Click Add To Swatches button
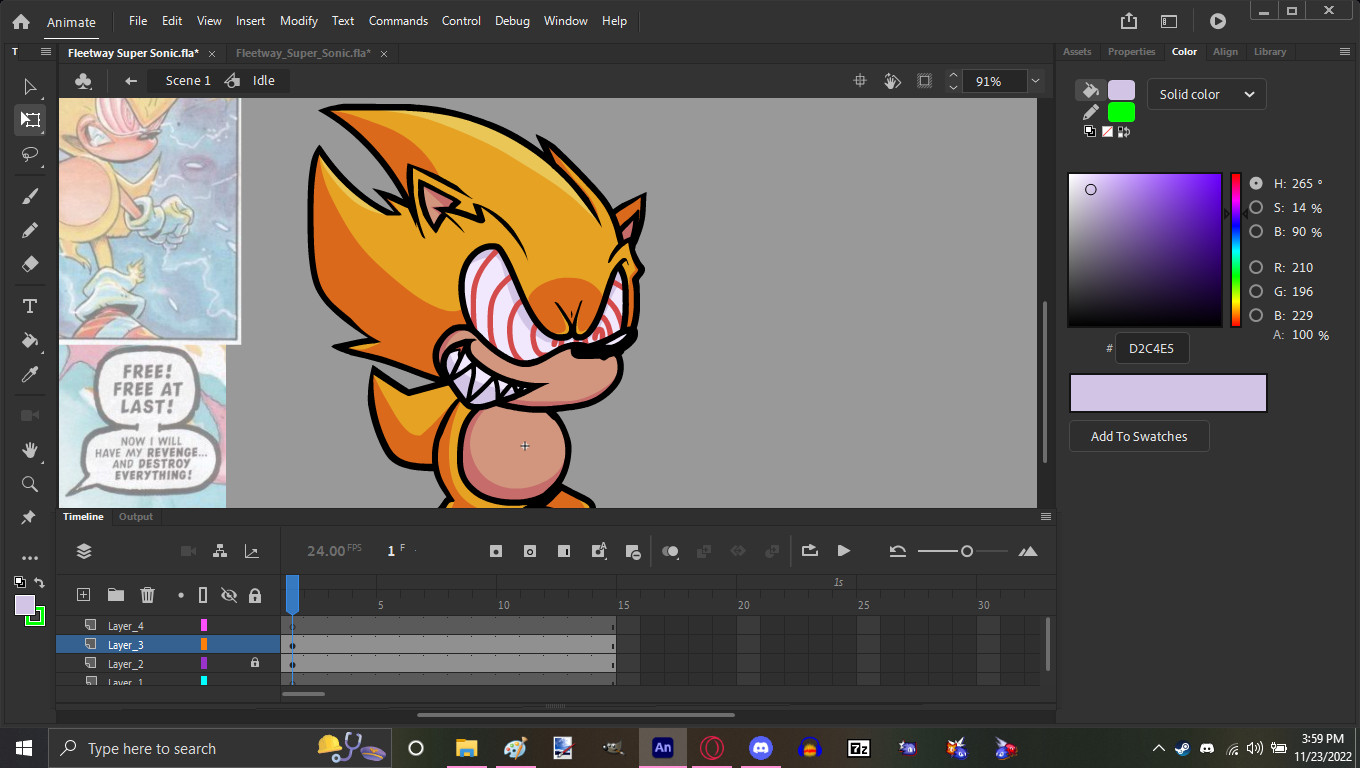 click(1139, 436)
